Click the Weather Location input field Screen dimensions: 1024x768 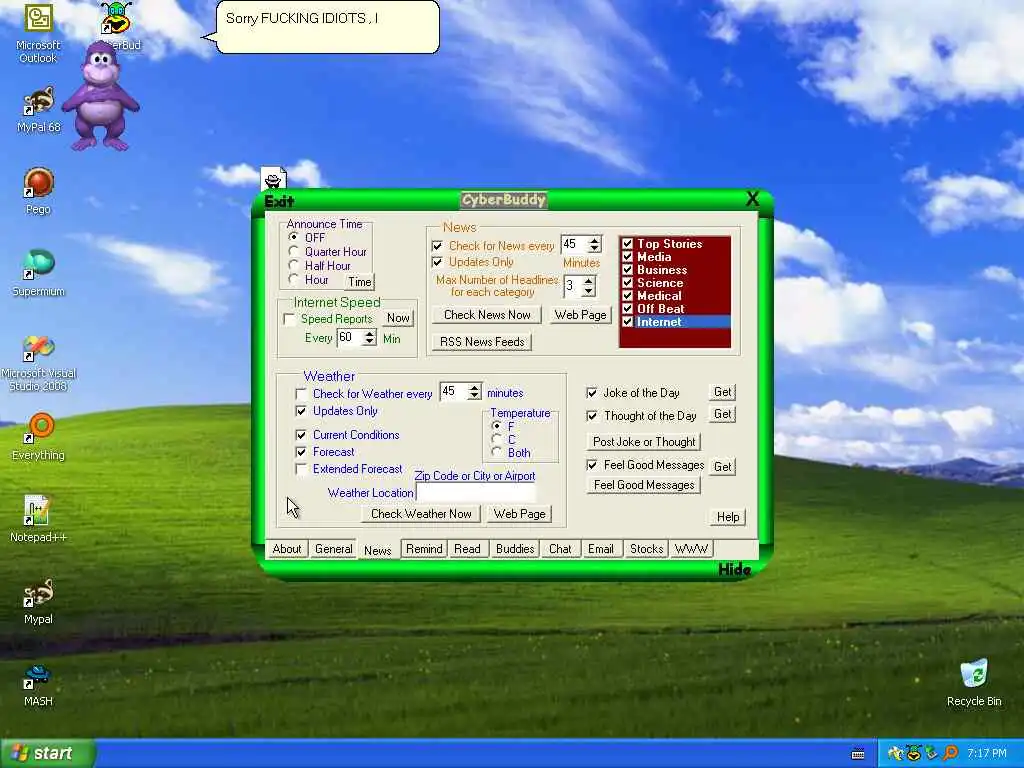(x=475, y=493)
